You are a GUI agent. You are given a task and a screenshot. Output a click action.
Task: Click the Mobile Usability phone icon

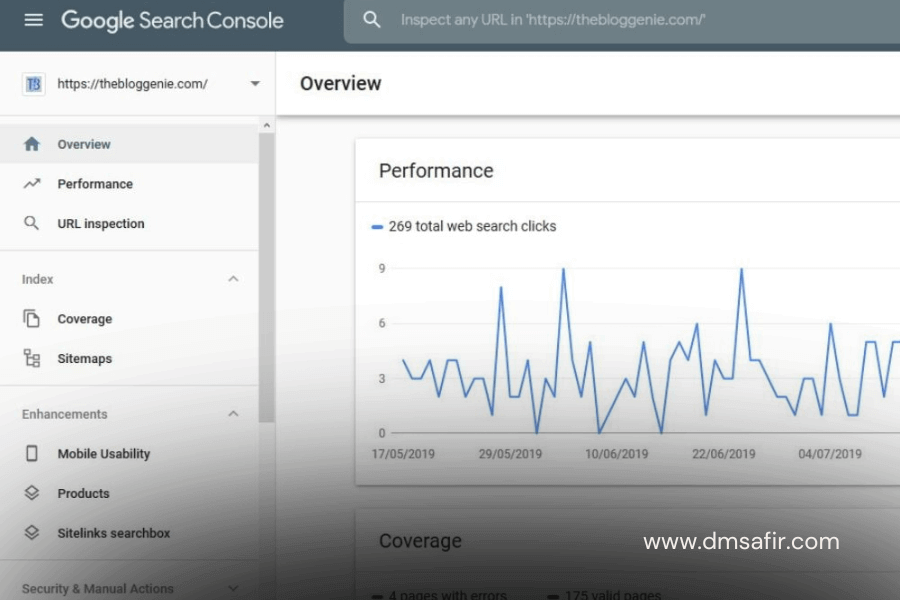click(x=32, y=454)
